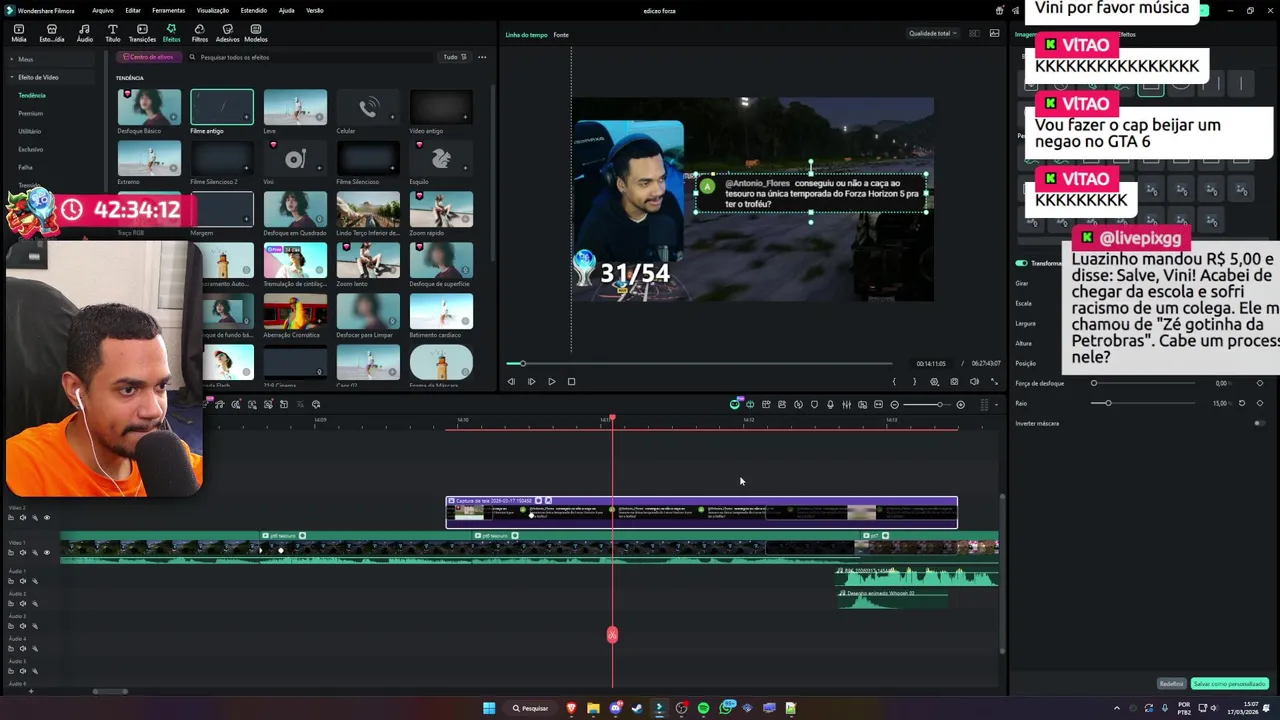Open the Transições tab
Screen dimensions: 1280x720
142,33
